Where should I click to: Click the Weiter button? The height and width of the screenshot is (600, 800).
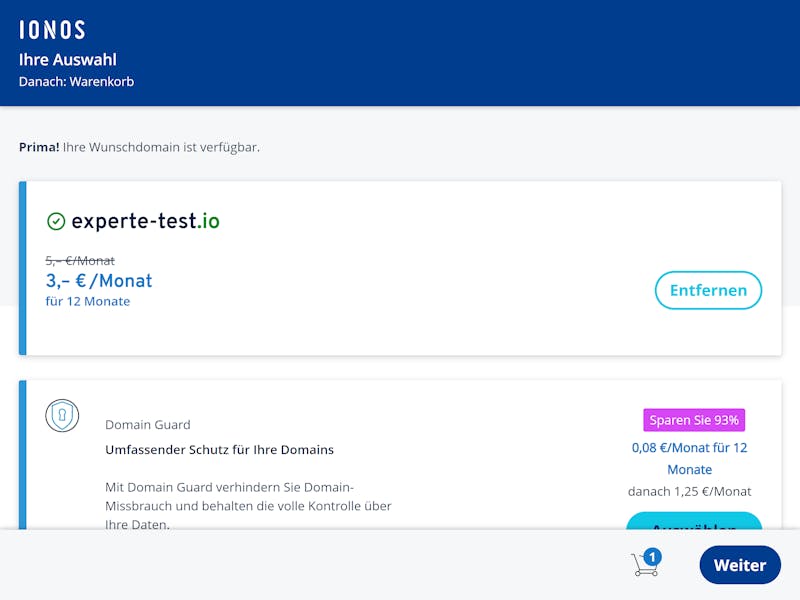click(x=740, y=565)
